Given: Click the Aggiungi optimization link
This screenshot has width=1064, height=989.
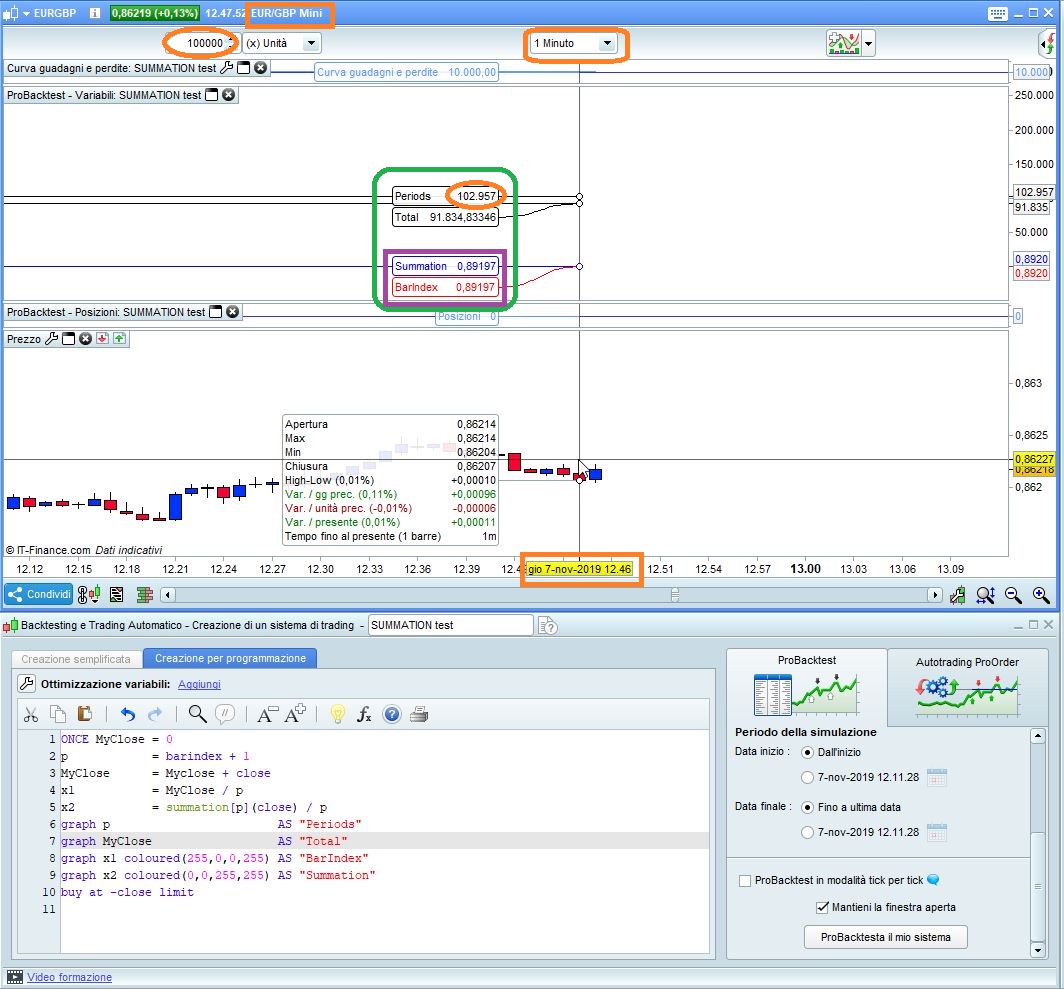Looking at the screenshot, I should [x=199, y=684].
